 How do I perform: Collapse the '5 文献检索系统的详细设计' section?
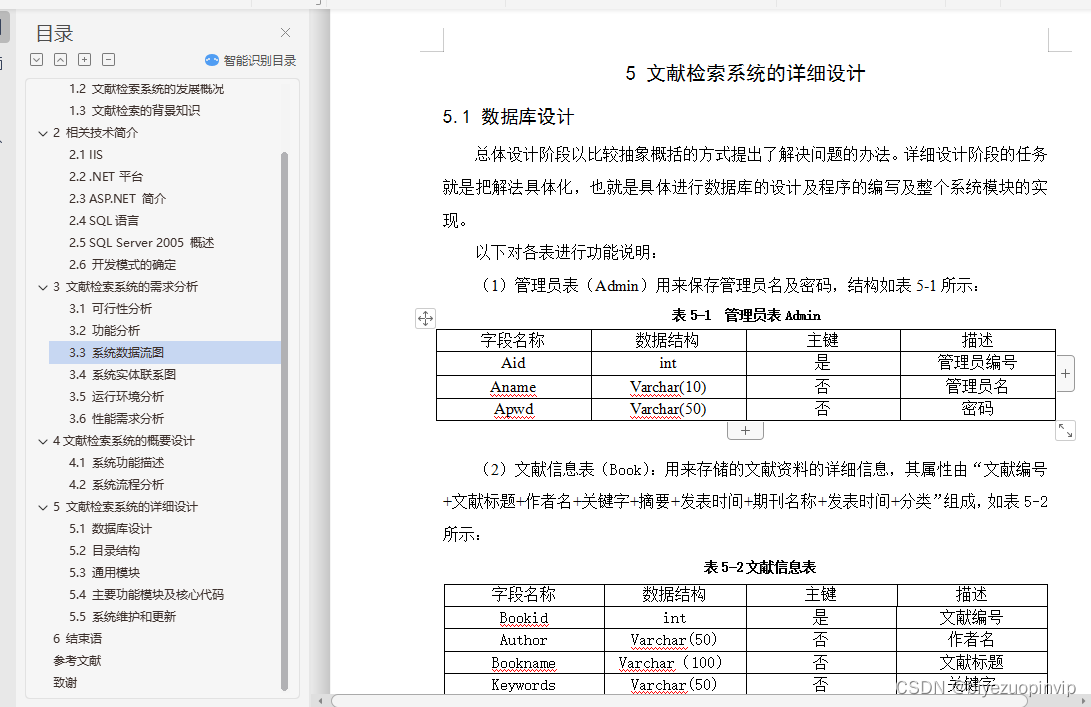pos(43,507)
